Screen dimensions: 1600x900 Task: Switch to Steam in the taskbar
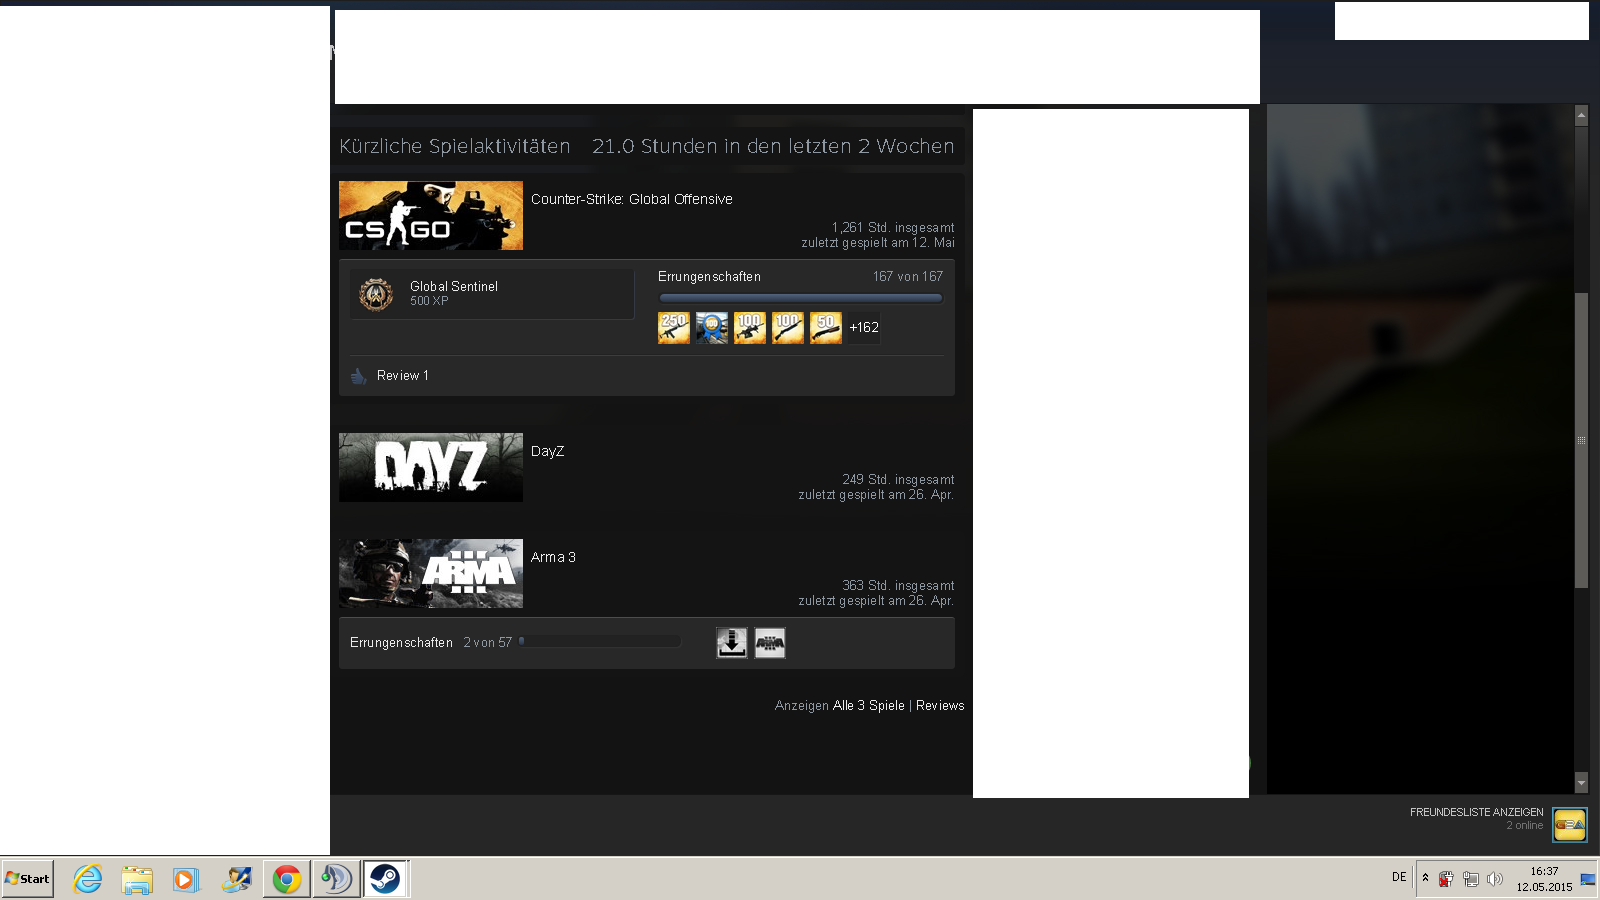coord(385,879)
